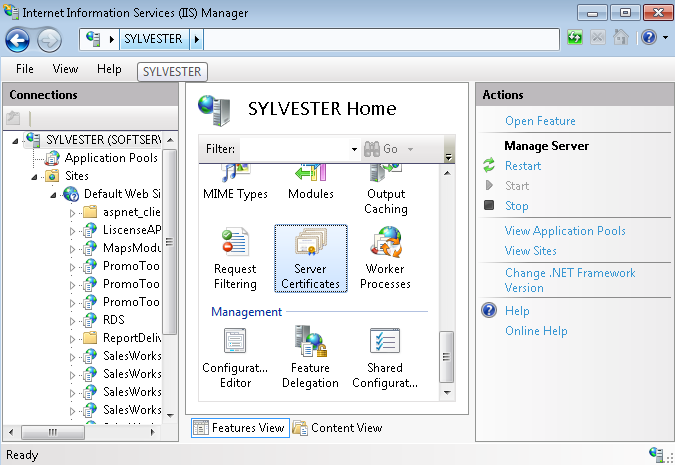Click inside the Filter input field
This screenshot has width=675, height=465.
tap(294, 149)
